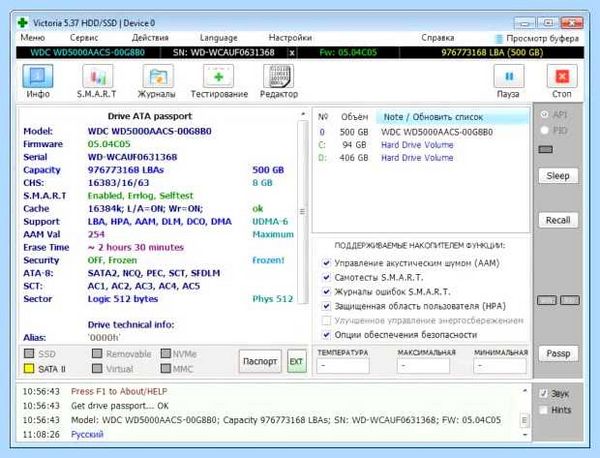Toggle the Журналы ошибок S.M.A.R.T. checkbox
This screenshot has height=458, width=600.
click(x=326, y=292)
